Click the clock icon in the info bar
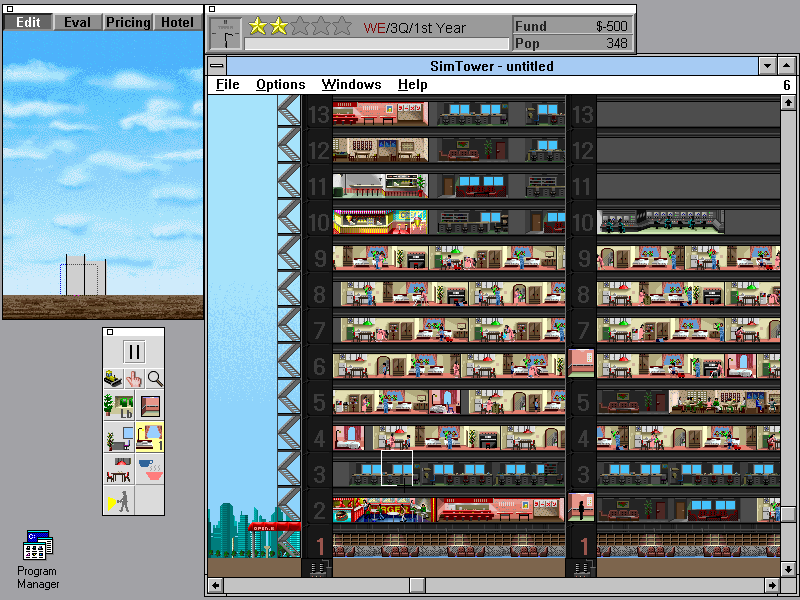This screenshot has height=600, width=800. pos(226,34)
